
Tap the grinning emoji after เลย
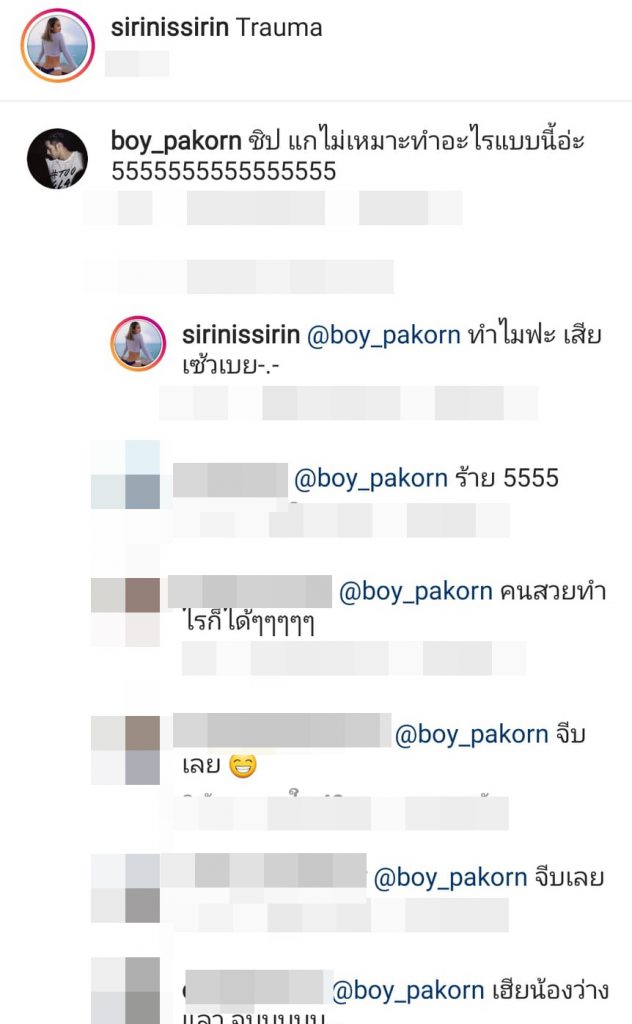tap(243, 765)
